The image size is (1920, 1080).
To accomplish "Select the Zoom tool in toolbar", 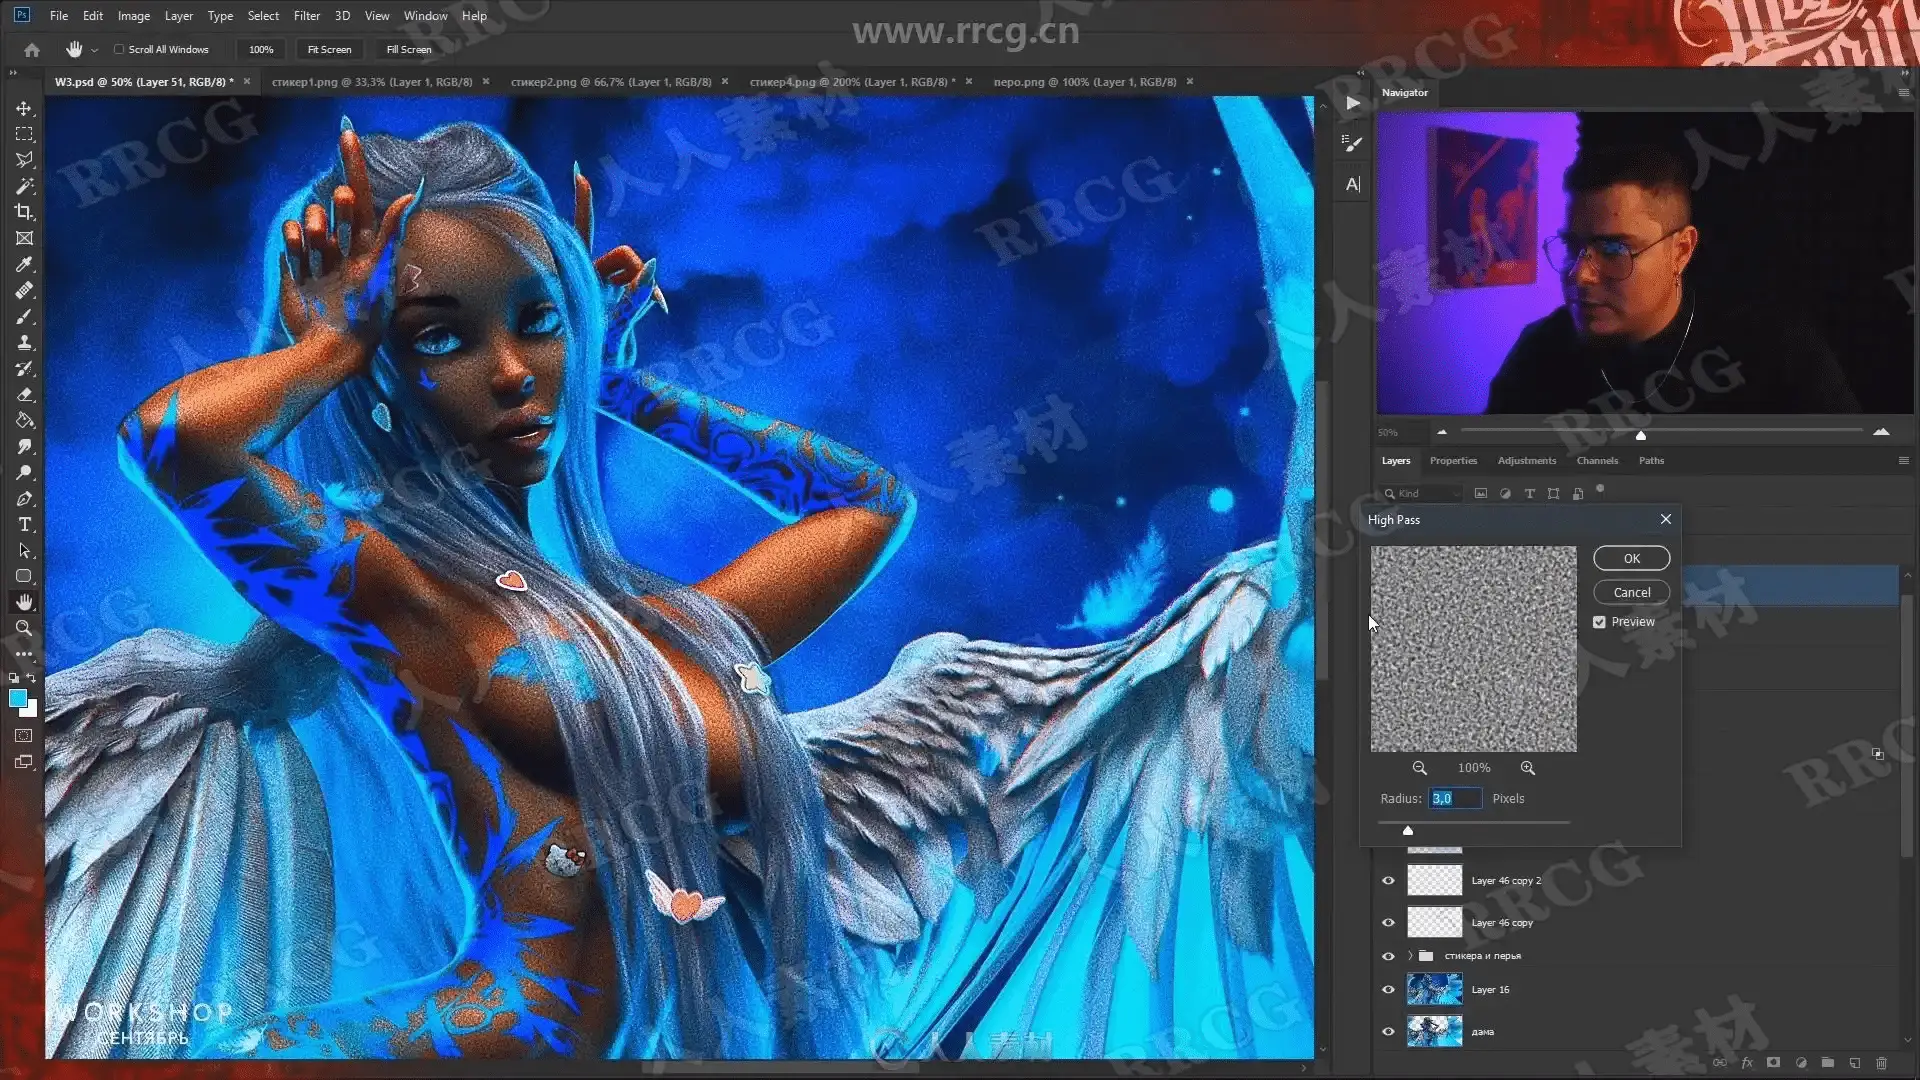I will pos(24,628).
